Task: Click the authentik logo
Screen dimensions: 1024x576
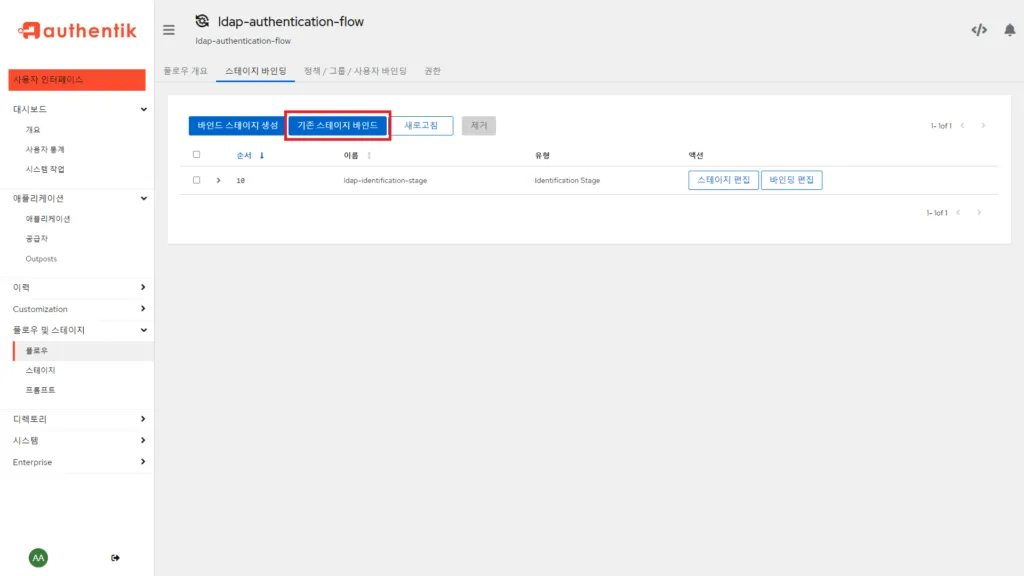Action: click(75, 29)
